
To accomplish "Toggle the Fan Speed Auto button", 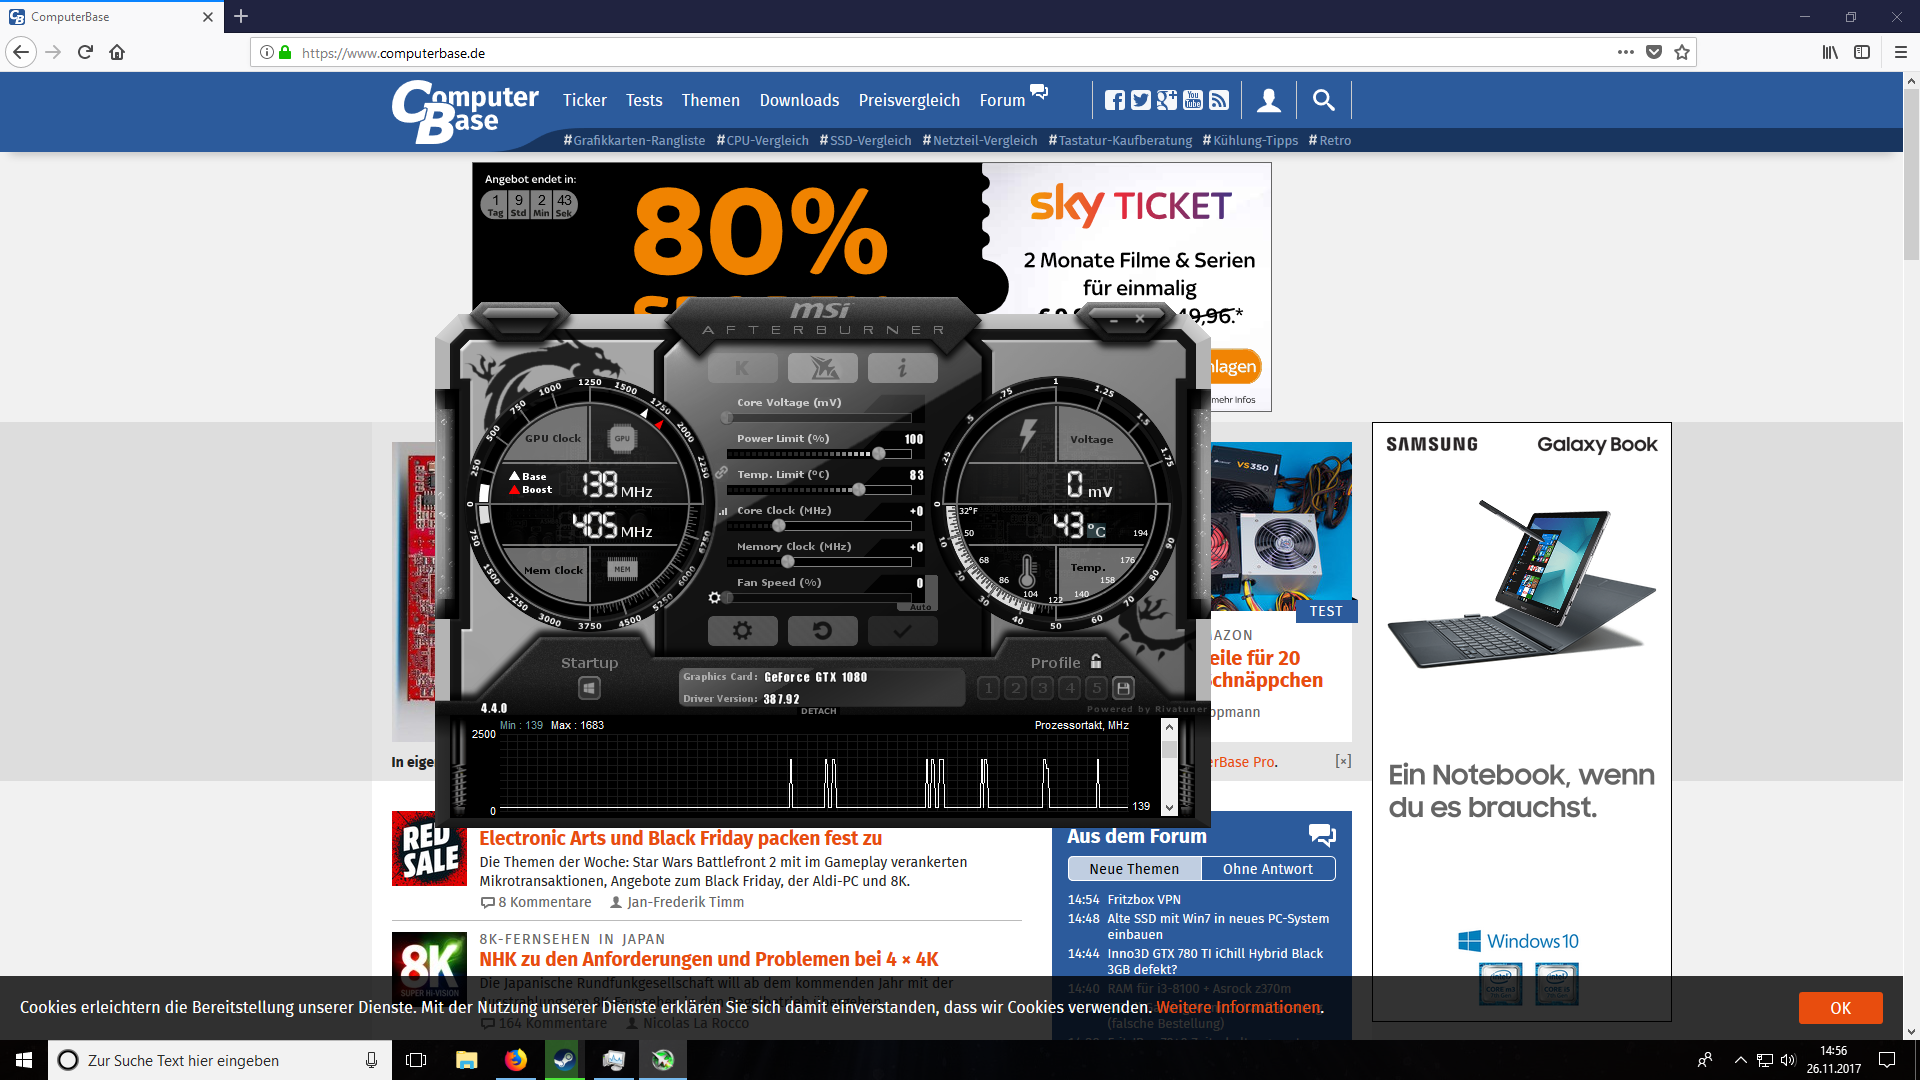I will (x=921, y=607).
